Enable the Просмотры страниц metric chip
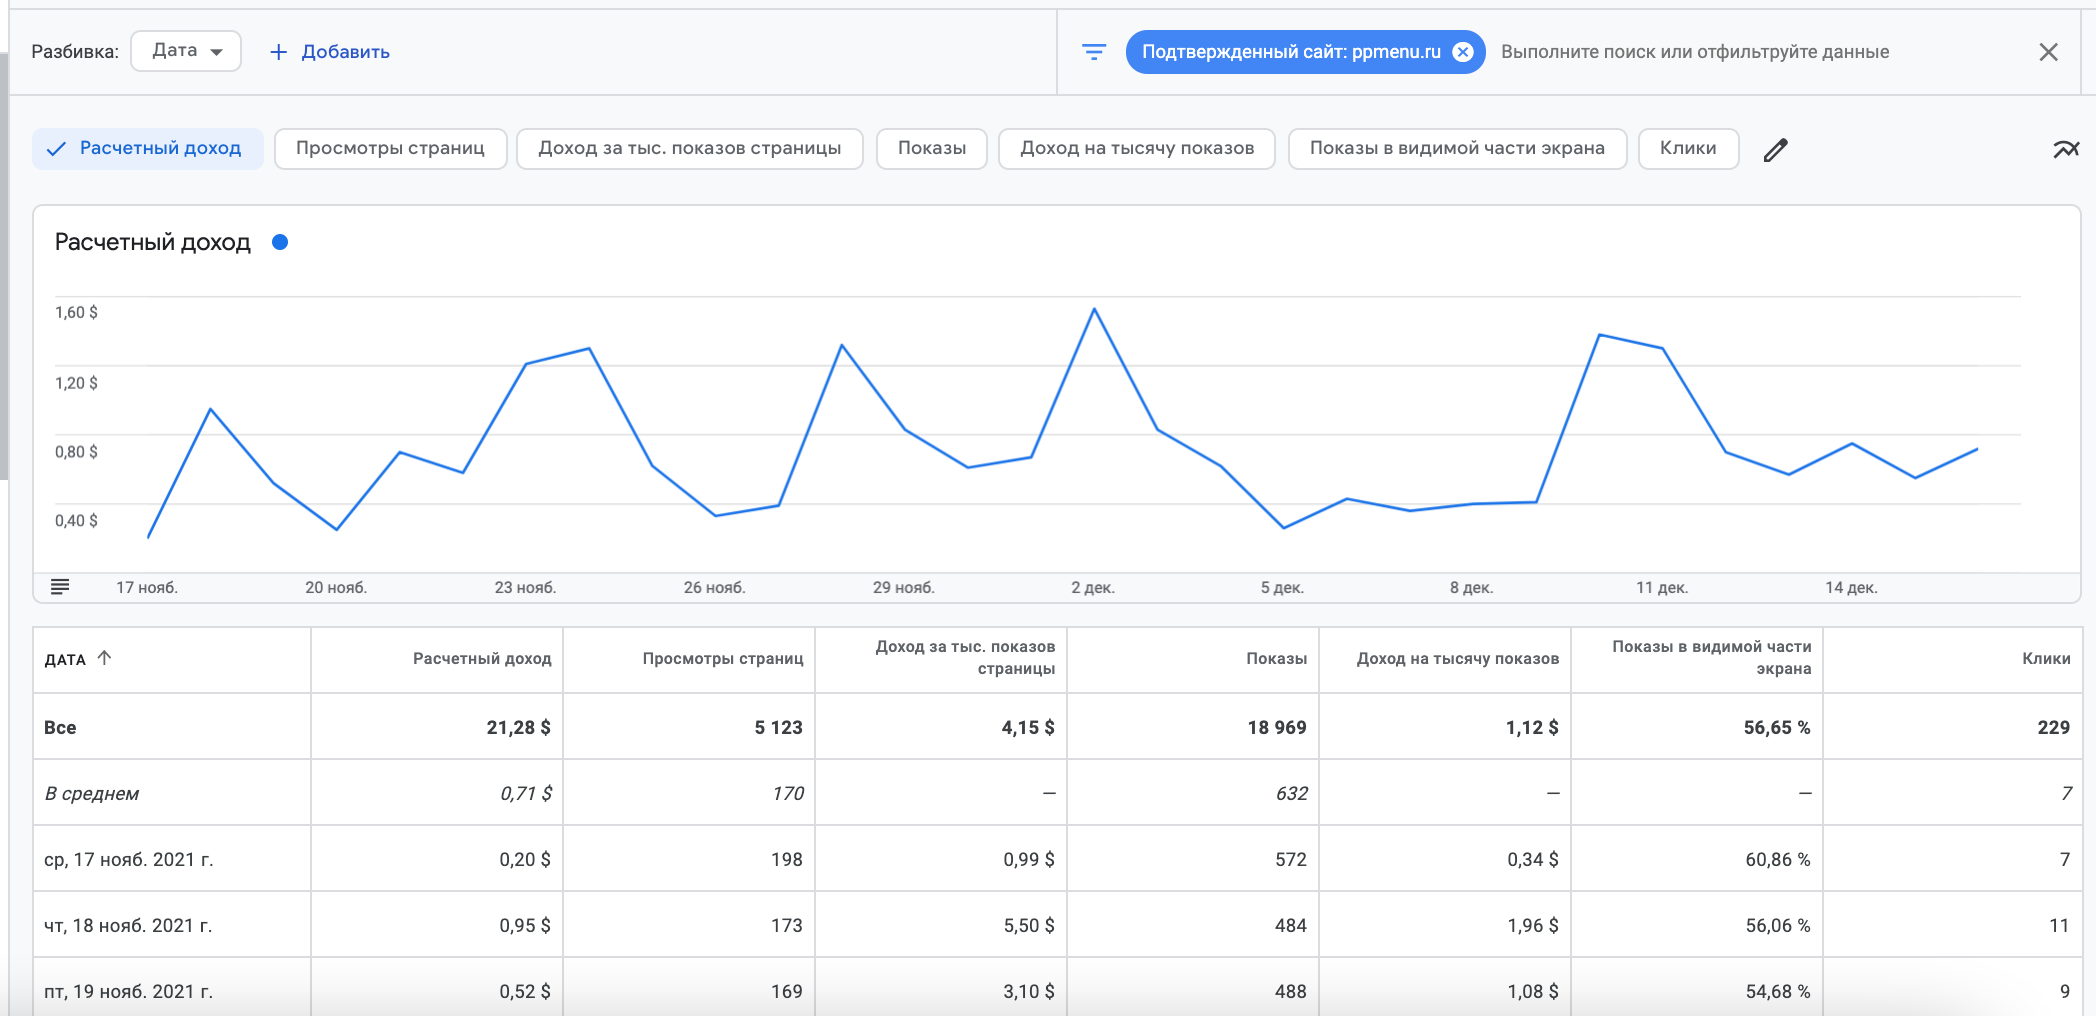Image resolution: width=2096 pixels, height=1016 pixels. point(390,149)
